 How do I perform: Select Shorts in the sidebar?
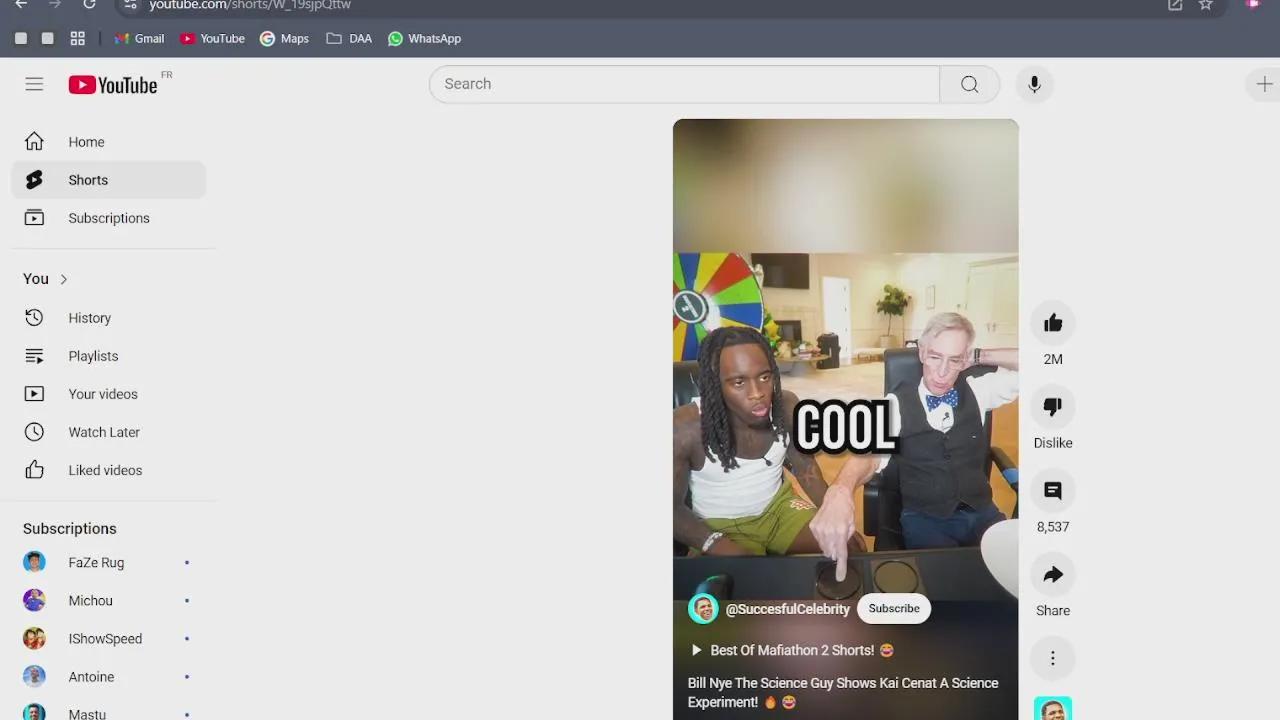[x=109, y=180]
